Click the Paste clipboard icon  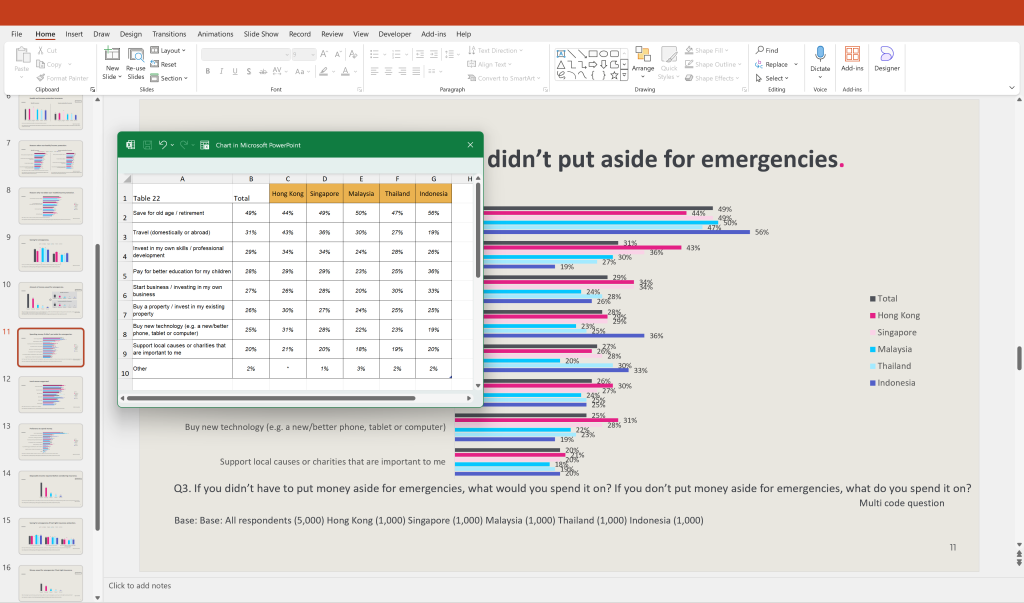pyautogui.click(x=22, y=54)
